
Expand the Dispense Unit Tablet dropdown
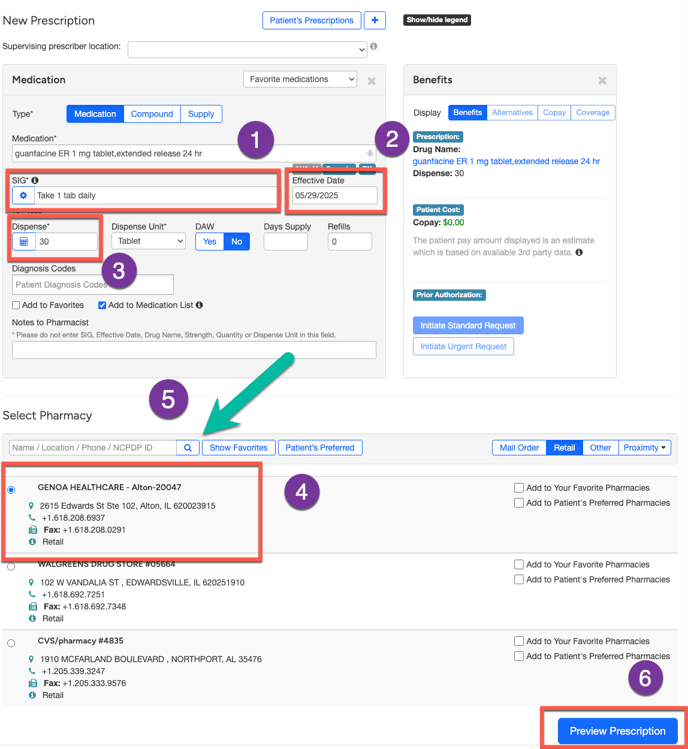148,241
